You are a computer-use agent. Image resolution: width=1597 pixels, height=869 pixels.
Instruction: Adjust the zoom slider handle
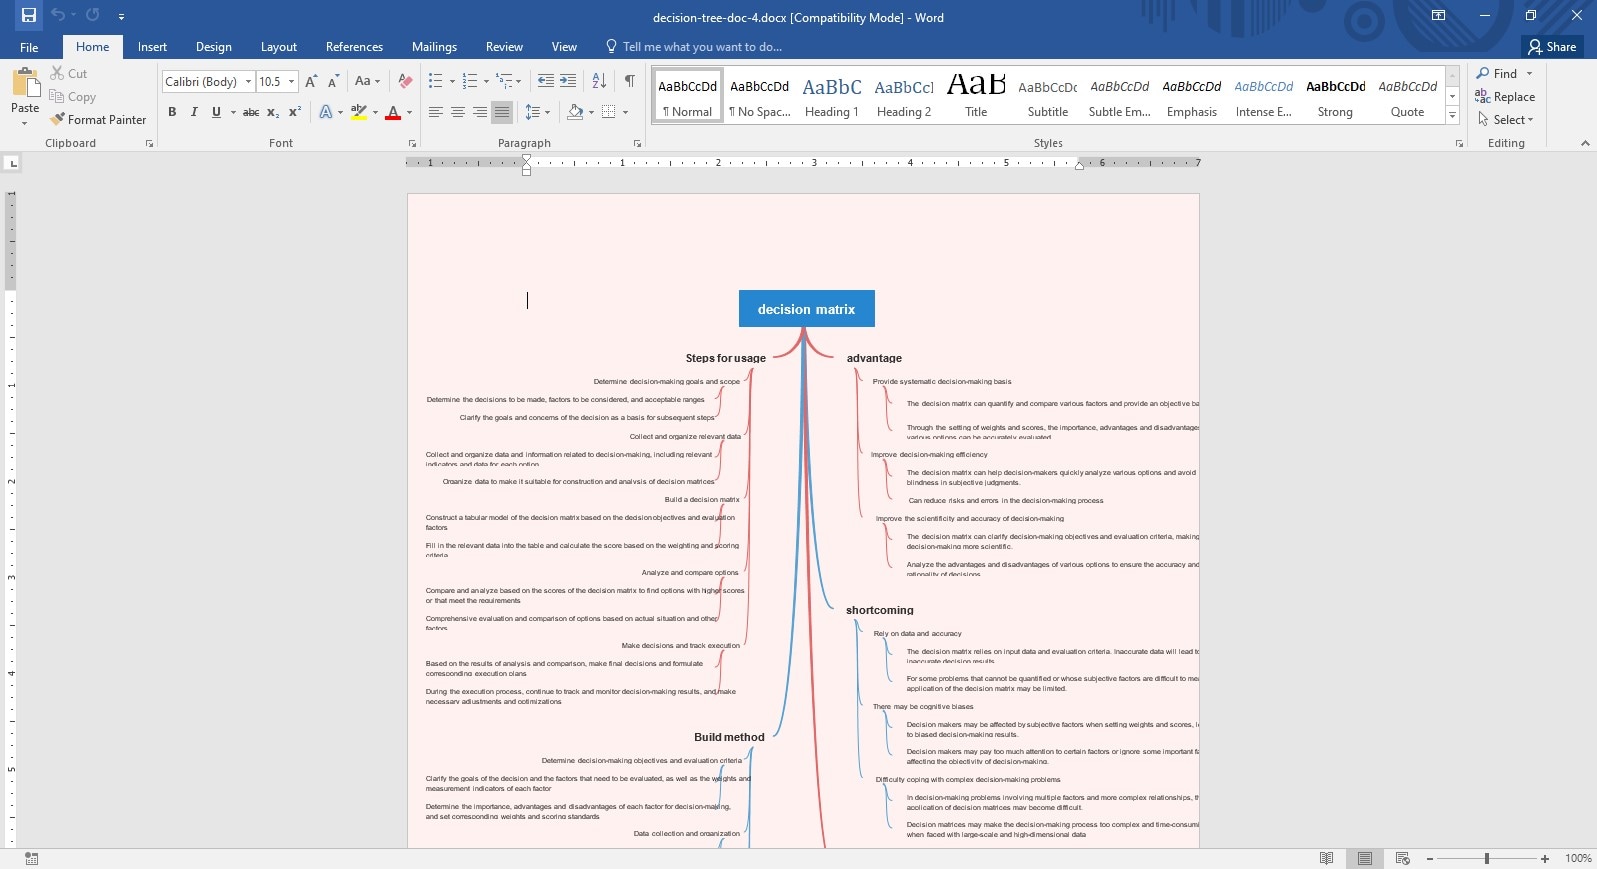pyautogui.click(x=1487, y=858)
